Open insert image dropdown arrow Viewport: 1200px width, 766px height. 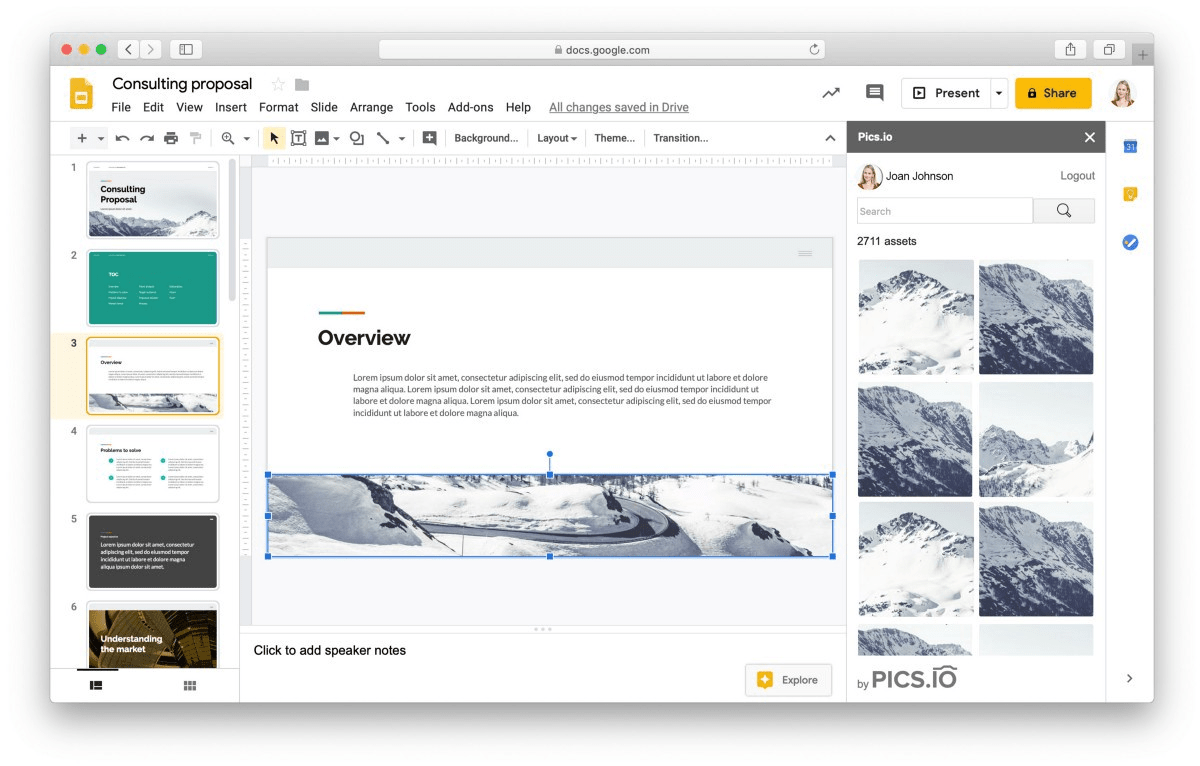[336, 139]
